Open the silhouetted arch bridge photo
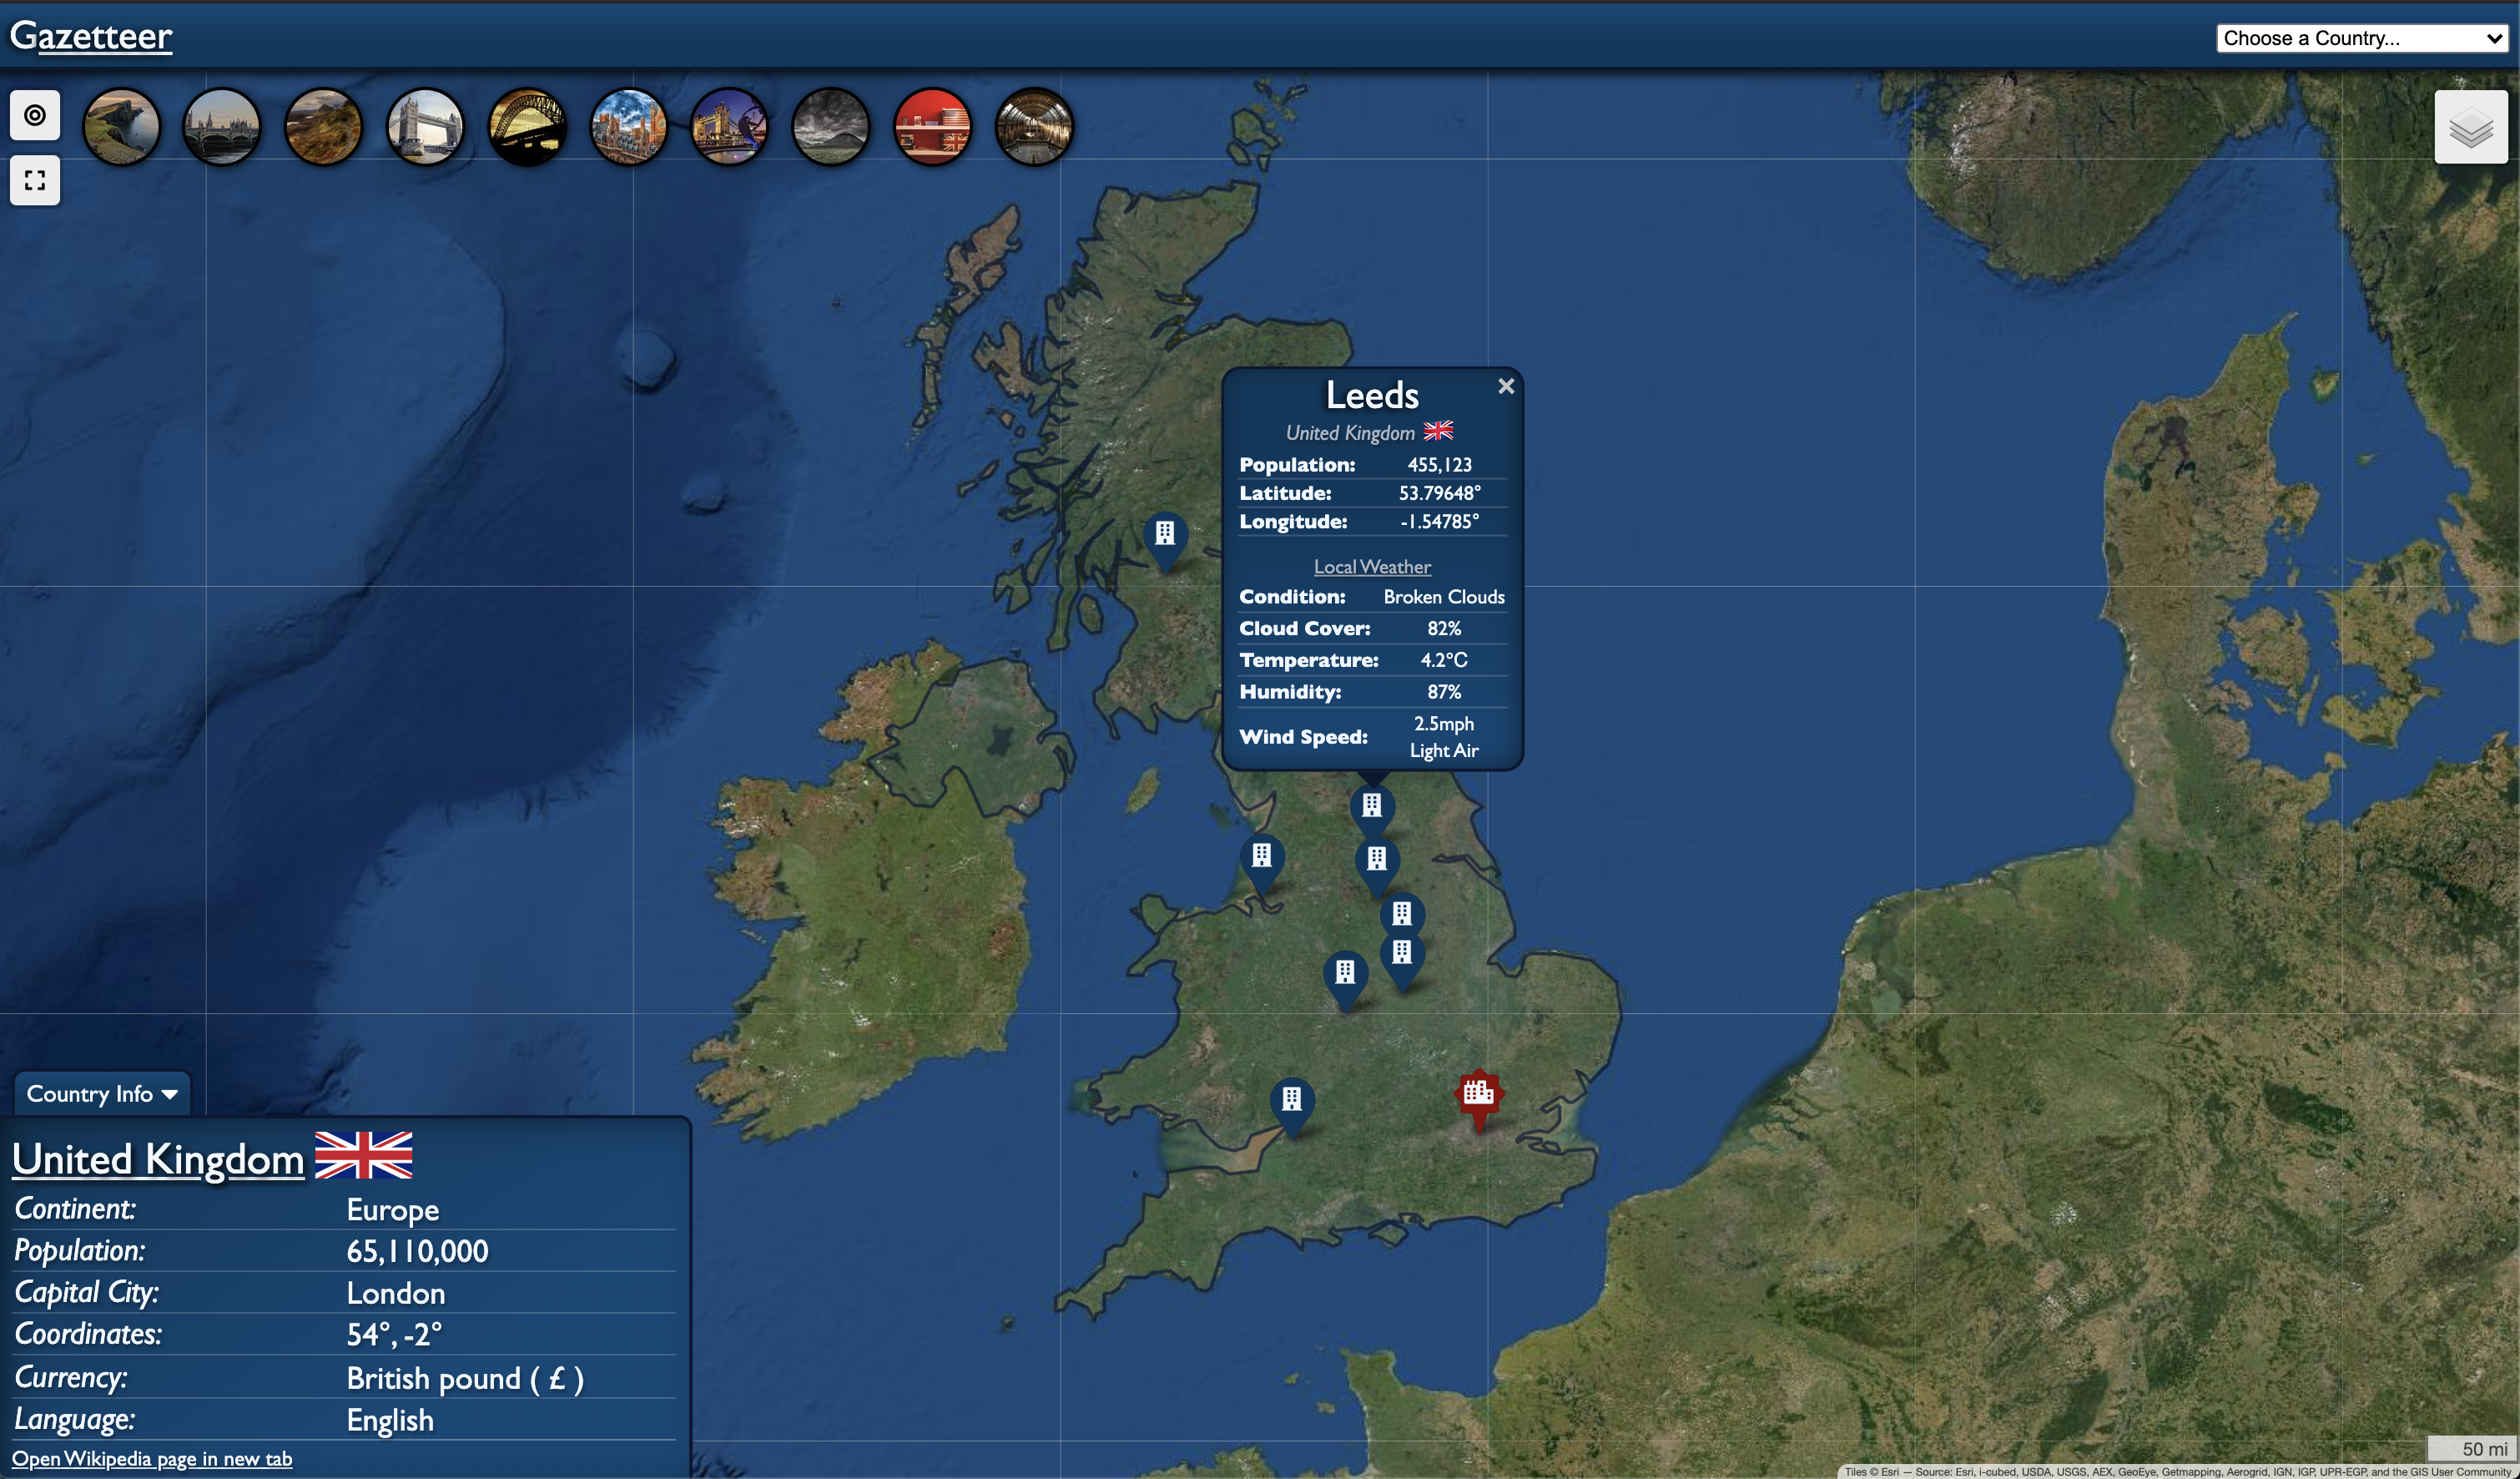The height and width of the screenshot is (1479, 2520). click(527, 127)
